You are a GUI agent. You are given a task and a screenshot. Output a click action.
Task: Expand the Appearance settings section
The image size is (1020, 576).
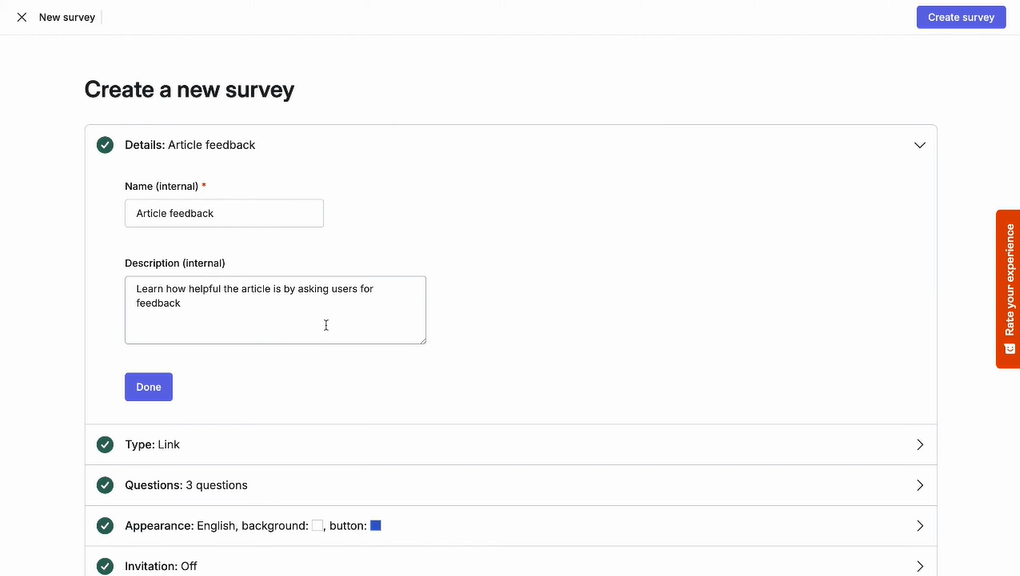coord(919,524)
